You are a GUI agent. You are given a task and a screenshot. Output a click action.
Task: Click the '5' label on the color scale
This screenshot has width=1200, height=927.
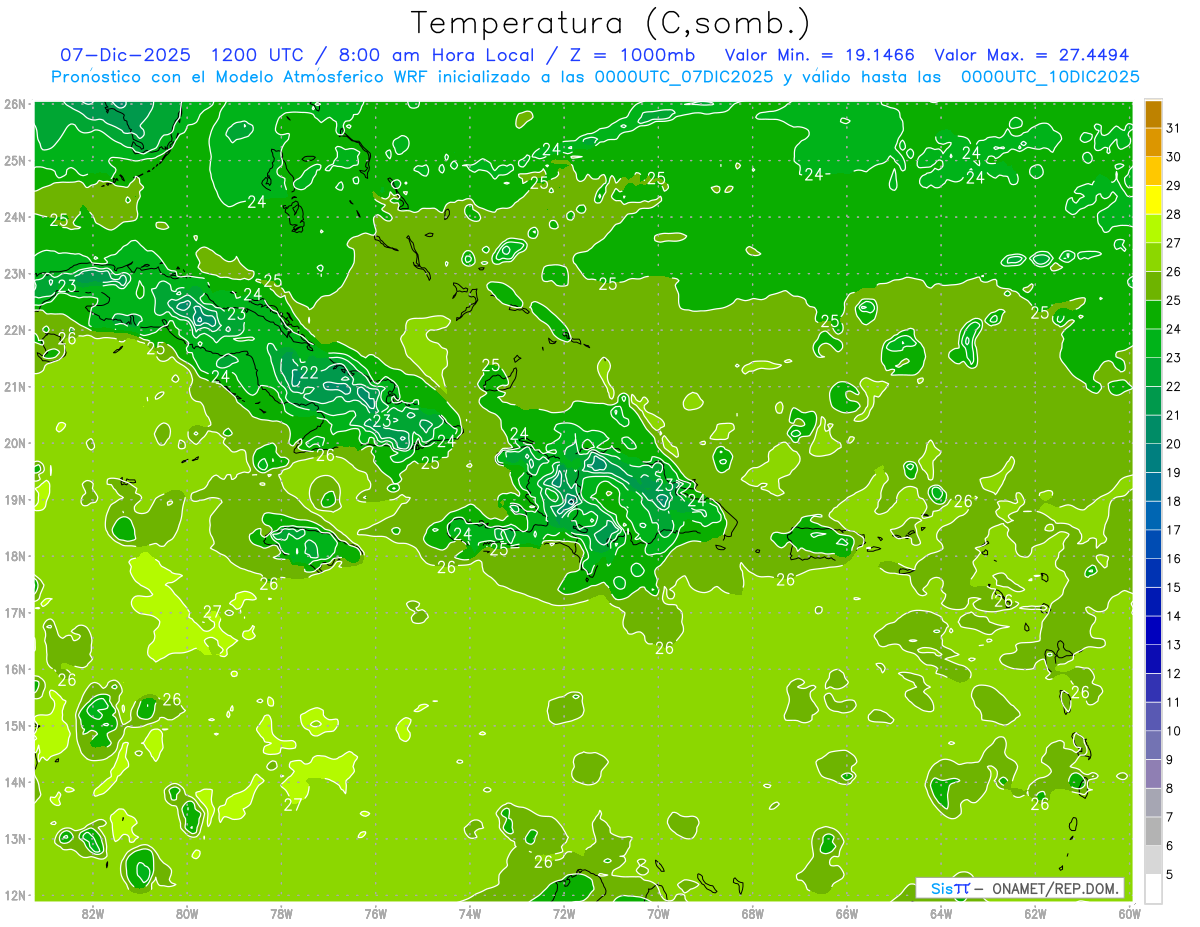point(1170,875)
